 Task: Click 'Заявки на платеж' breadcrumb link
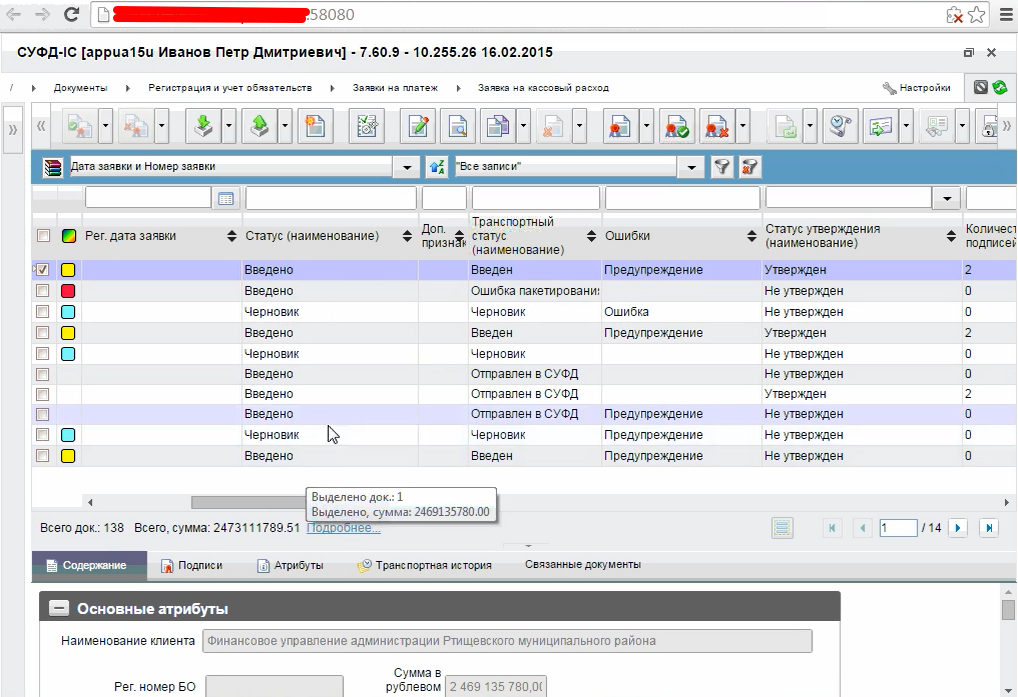click(x=395, y=88)
